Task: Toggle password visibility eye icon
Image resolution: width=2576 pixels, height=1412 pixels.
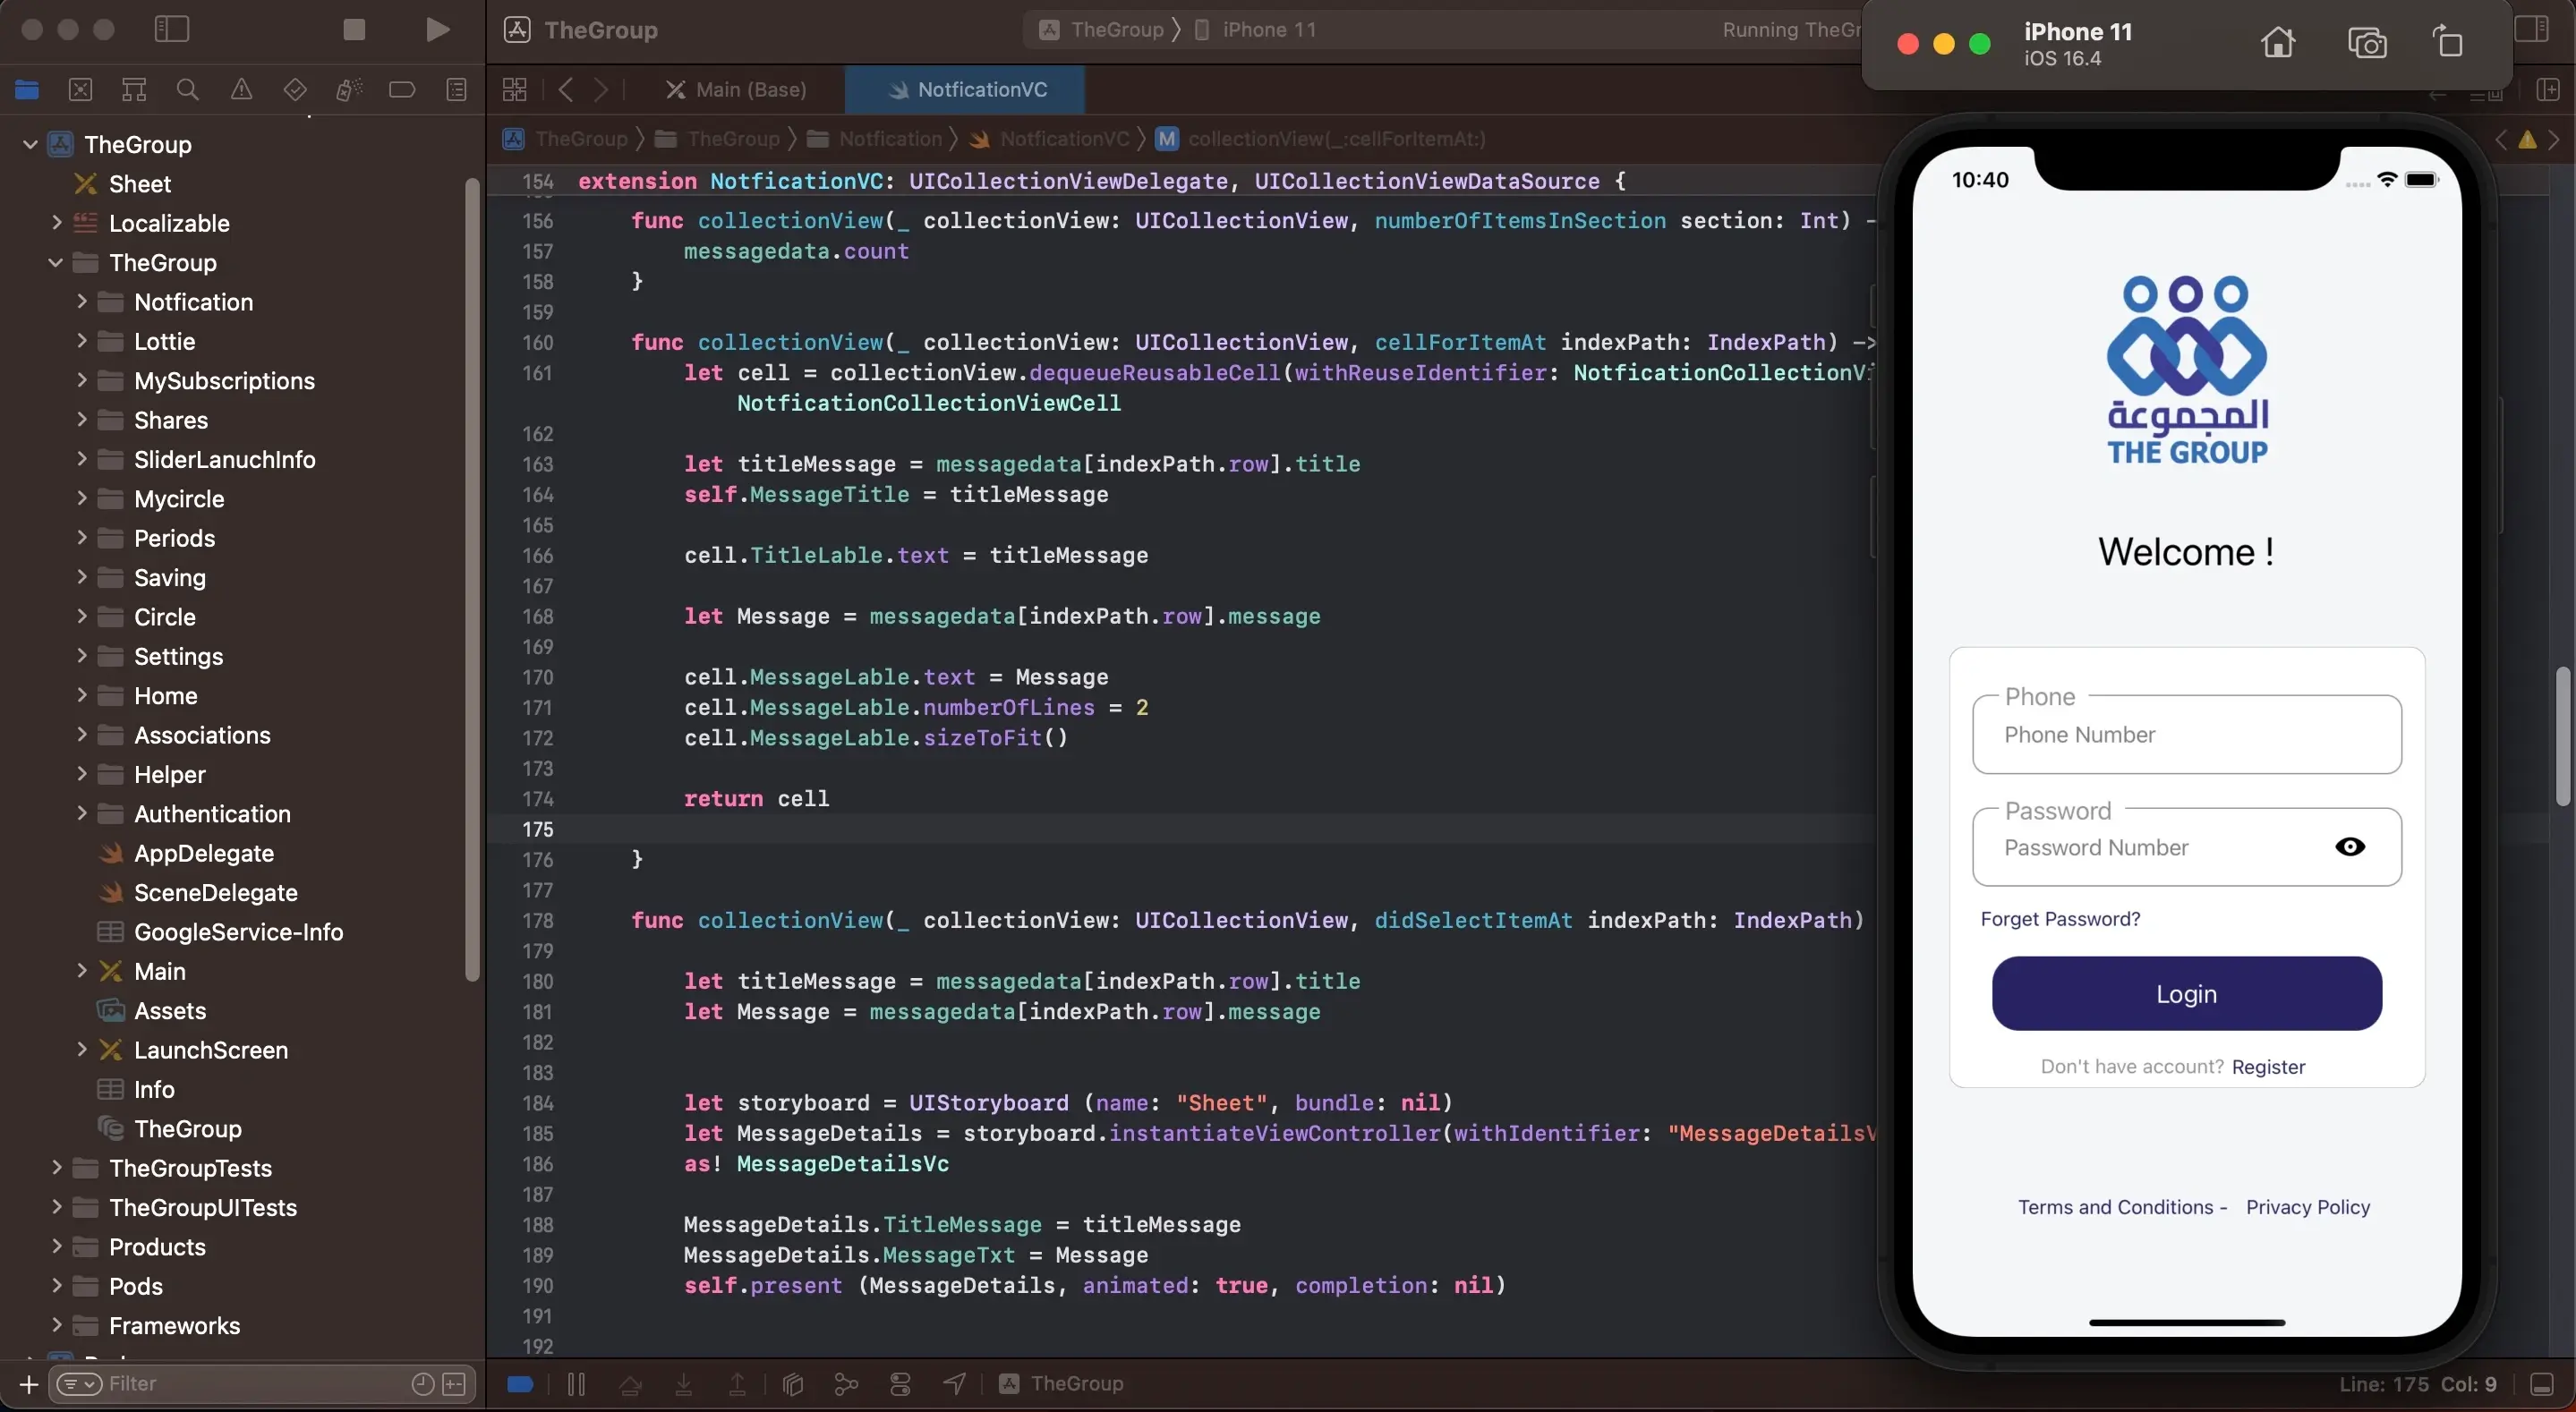Action: point(2350,846)
